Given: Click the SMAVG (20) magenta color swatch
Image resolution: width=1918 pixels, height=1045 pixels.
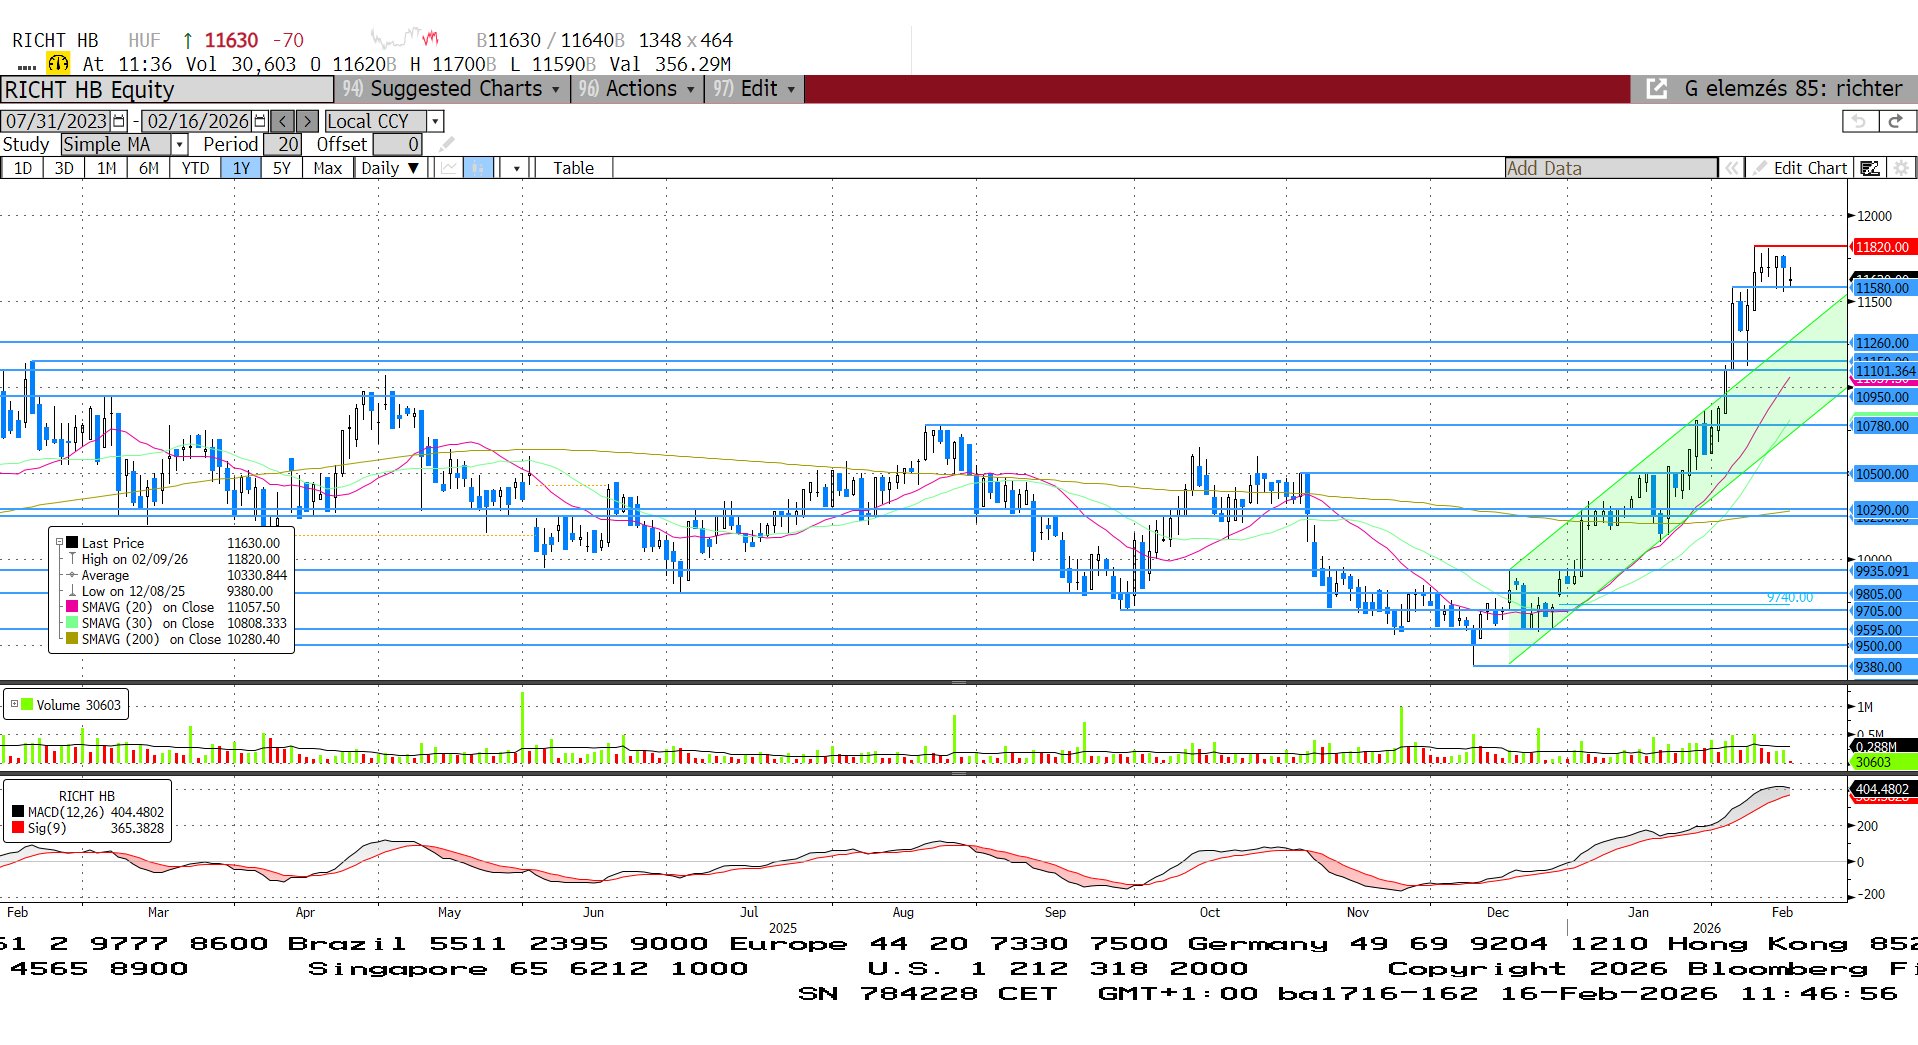Looking at the screenshot, I should pos(72,607).
